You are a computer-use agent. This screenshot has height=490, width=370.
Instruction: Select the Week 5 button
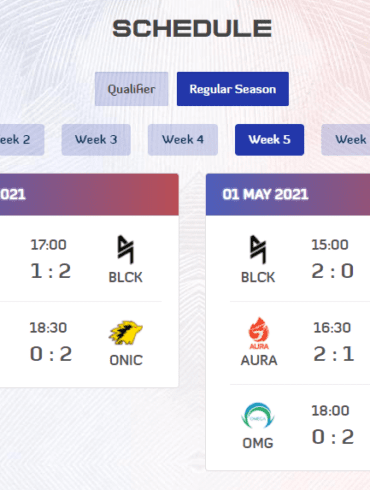pyautogui.click(x=269, y=140)
